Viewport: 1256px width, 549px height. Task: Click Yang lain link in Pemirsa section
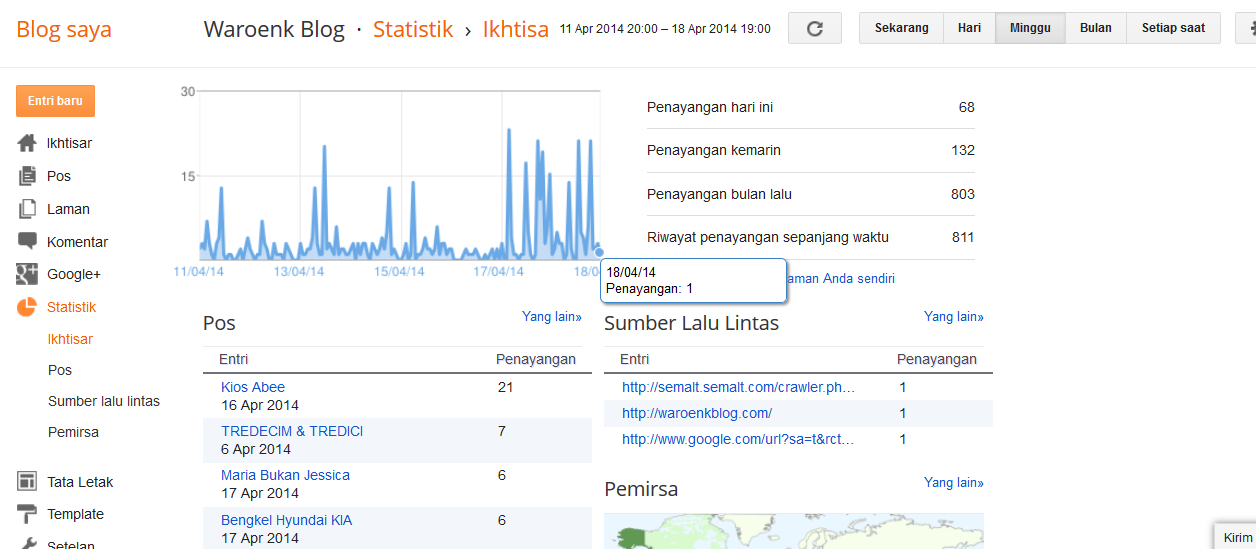954,482
